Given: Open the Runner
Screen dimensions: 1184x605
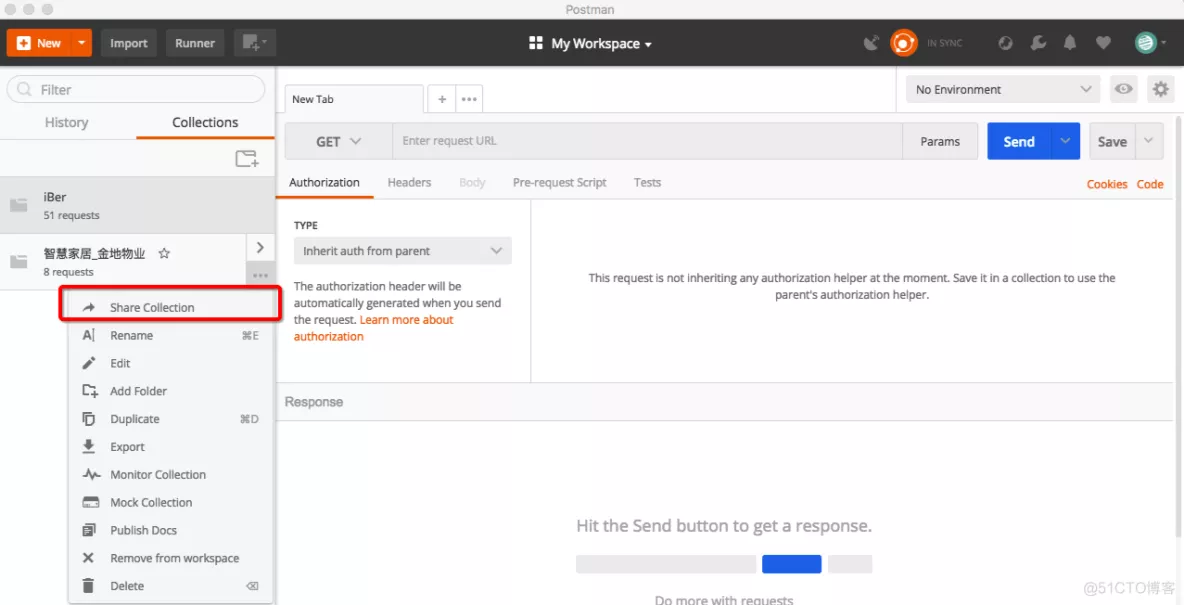Looking at the screenshot, I should click(195, 43).
